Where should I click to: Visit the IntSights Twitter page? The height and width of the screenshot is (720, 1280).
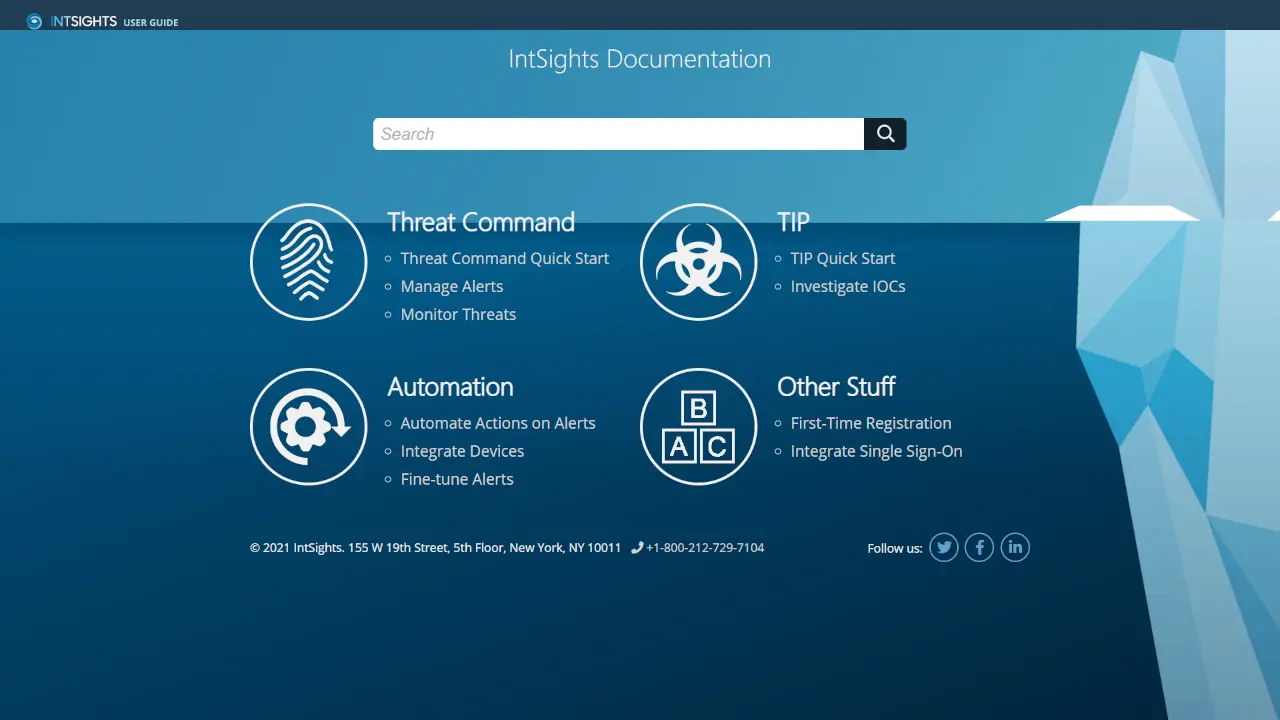[x=944, y=547]
